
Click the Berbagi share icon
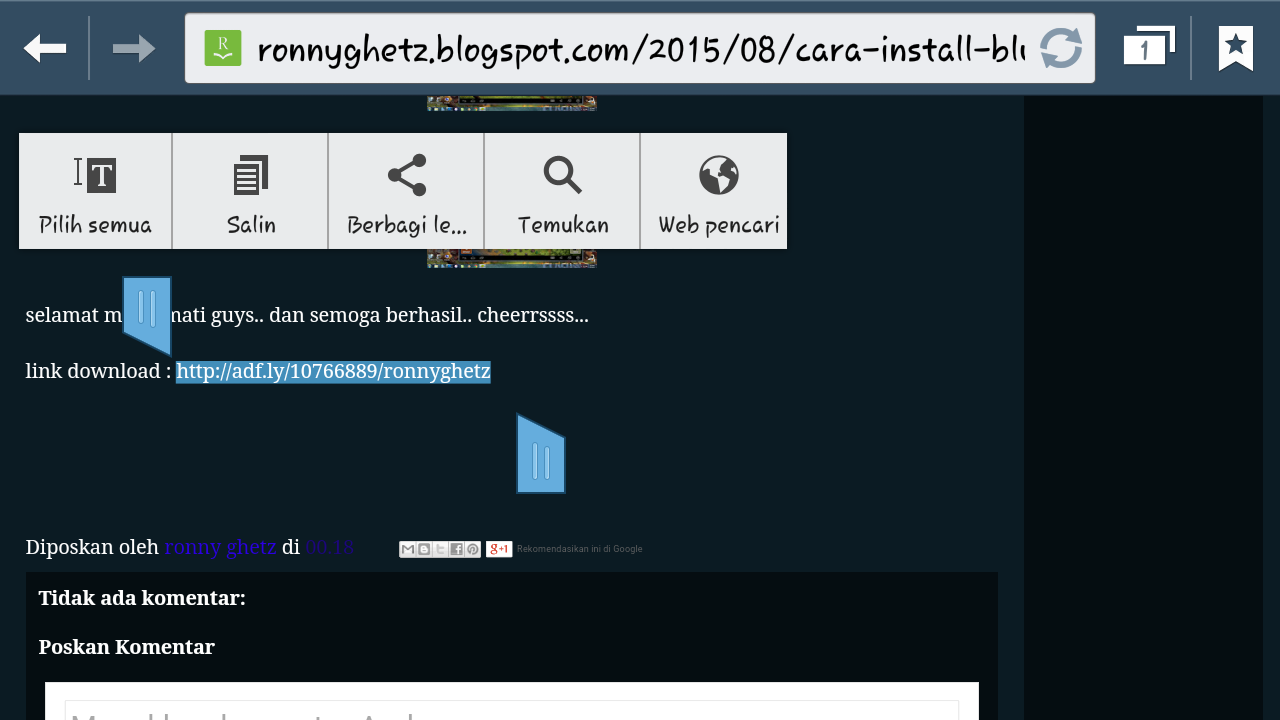405,176
